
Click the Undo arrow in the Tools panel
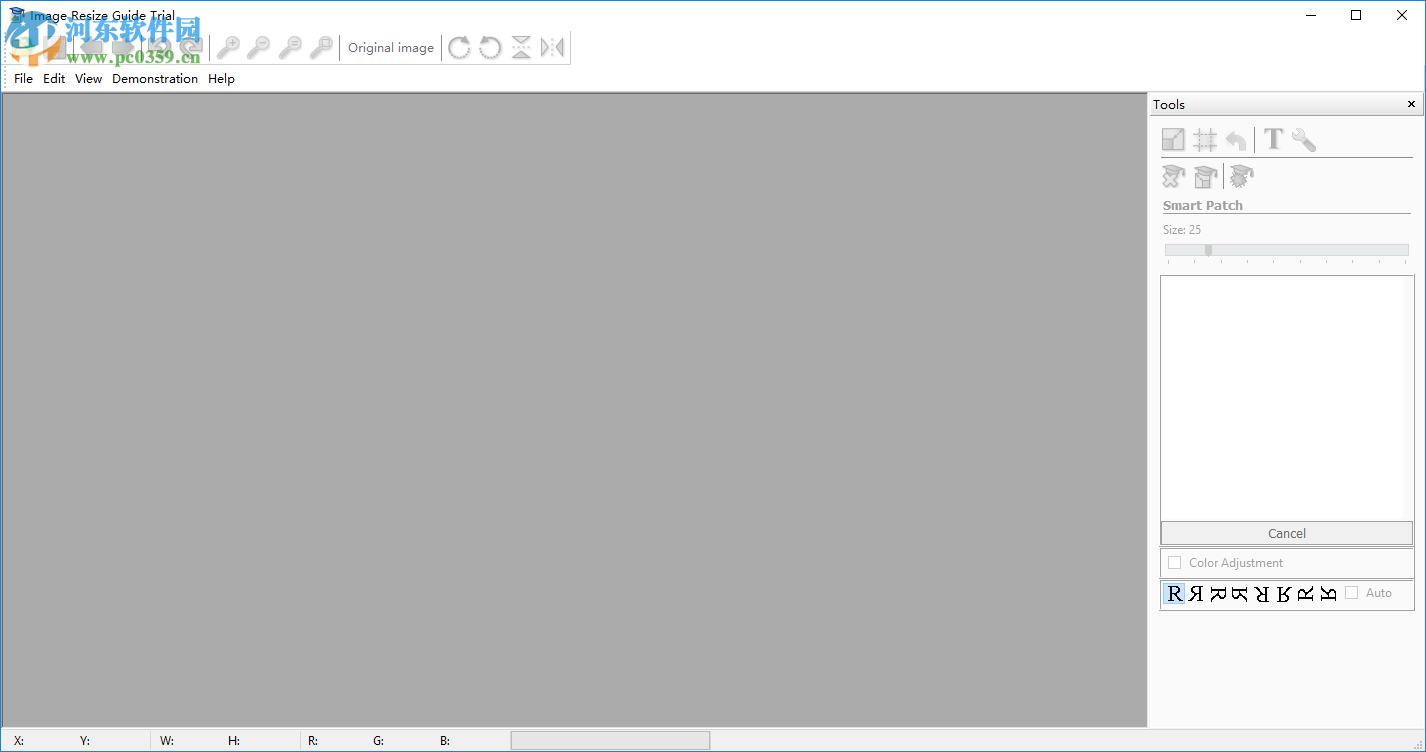[x=1236, y=139]
